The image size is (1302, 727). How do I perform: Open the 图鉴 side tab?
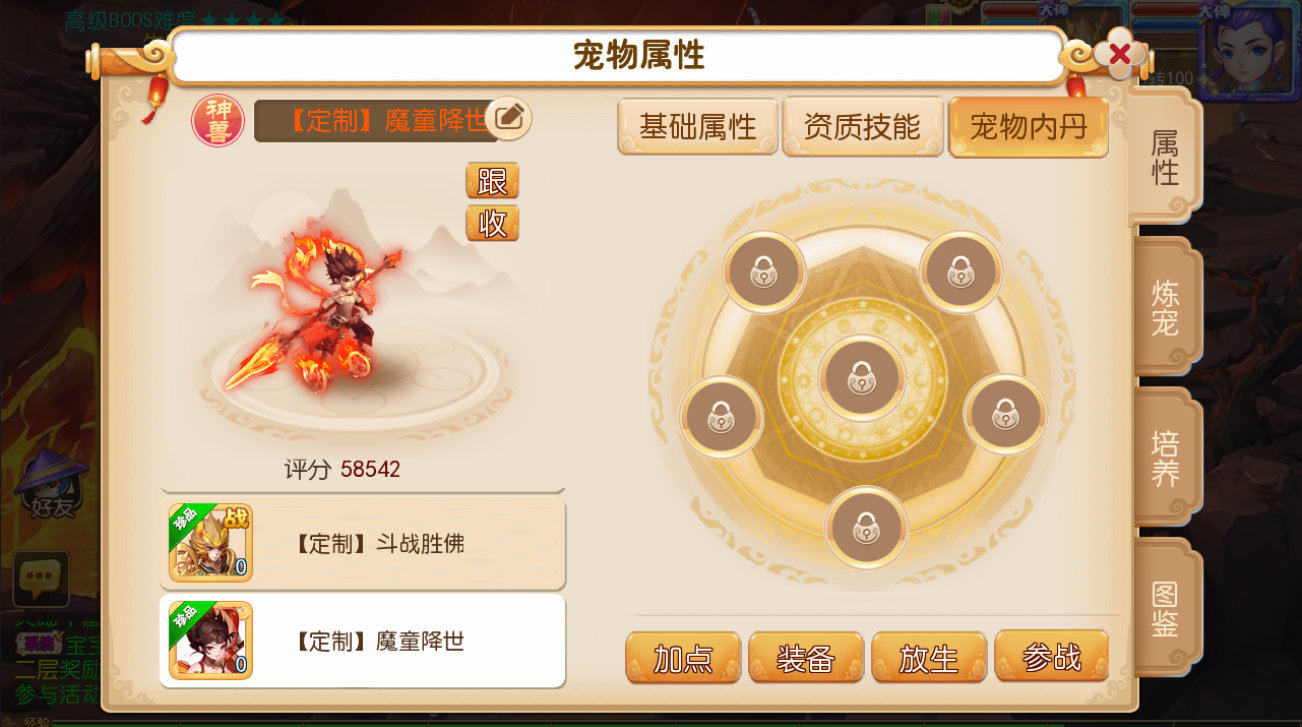click(x=1166, y=608)
